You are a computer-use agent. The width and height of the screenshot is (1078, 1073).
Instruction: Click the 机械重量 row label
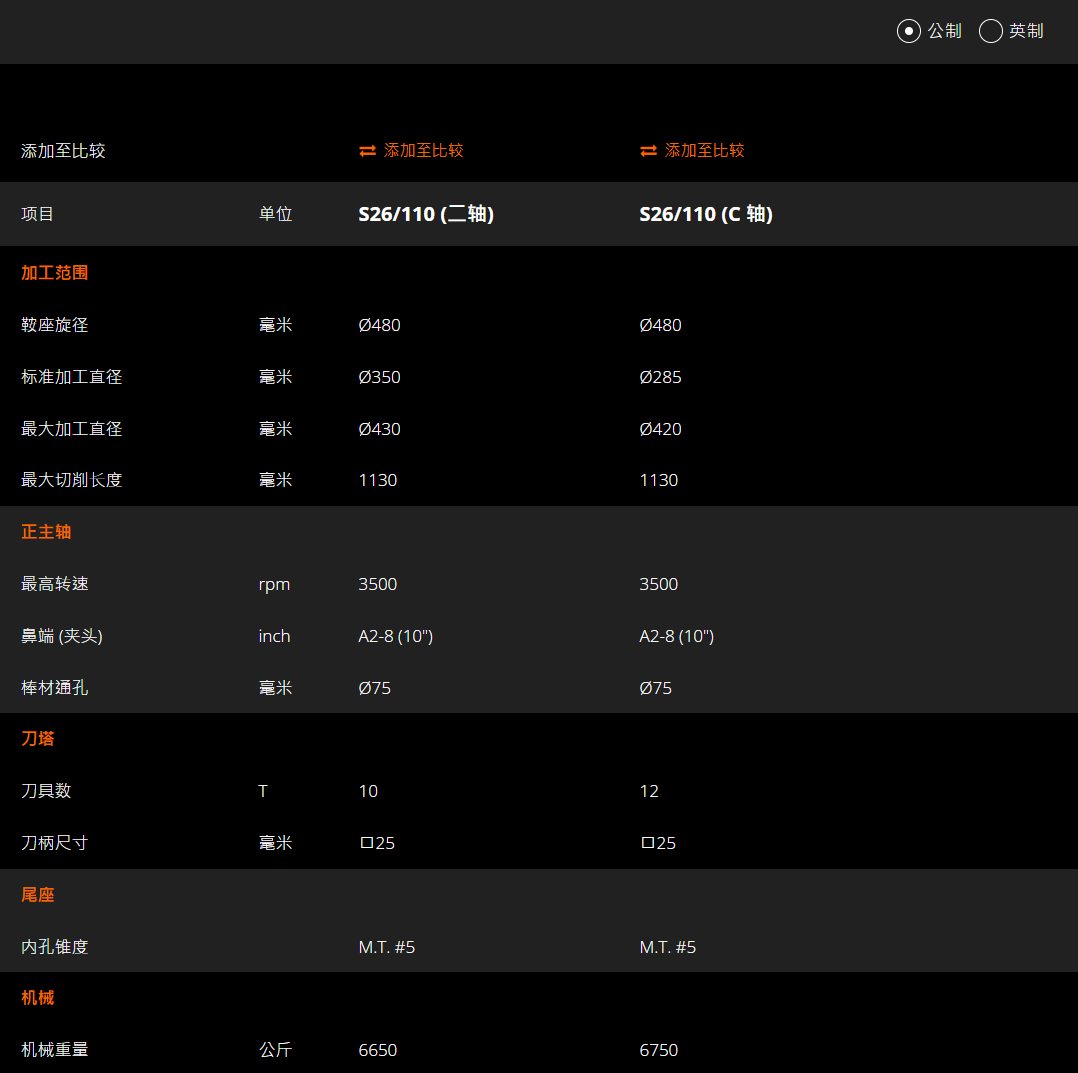pos(54,1050)
